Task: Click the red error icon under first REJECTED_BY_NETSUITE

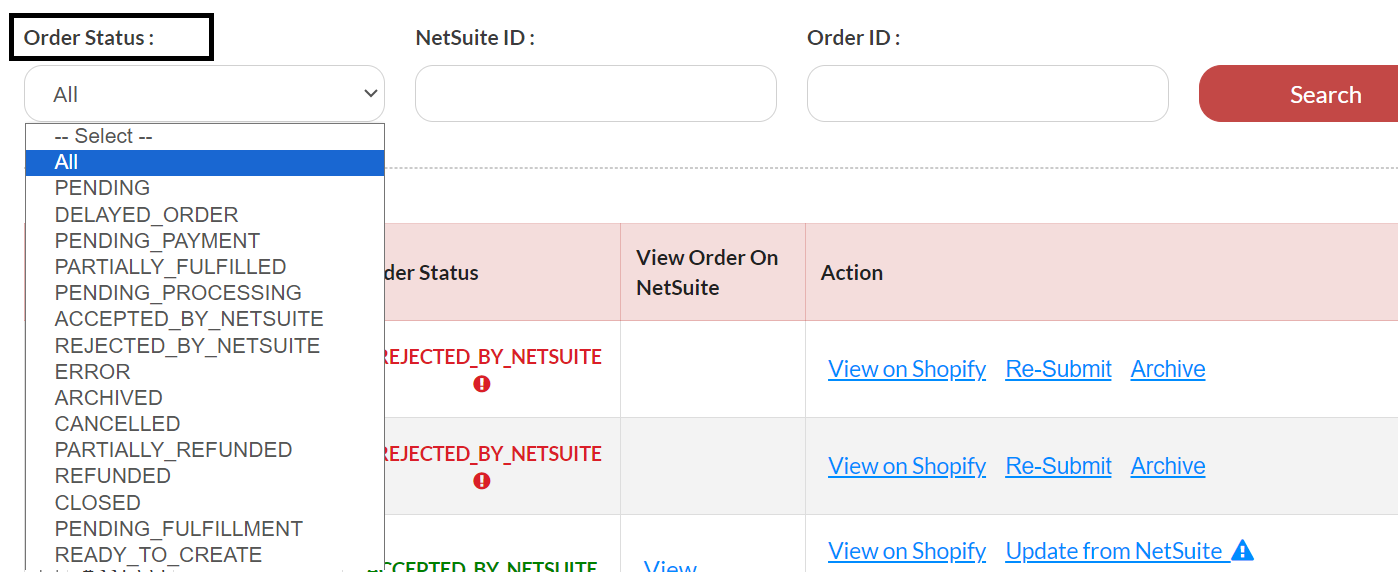Action: [x=482, y=384]
